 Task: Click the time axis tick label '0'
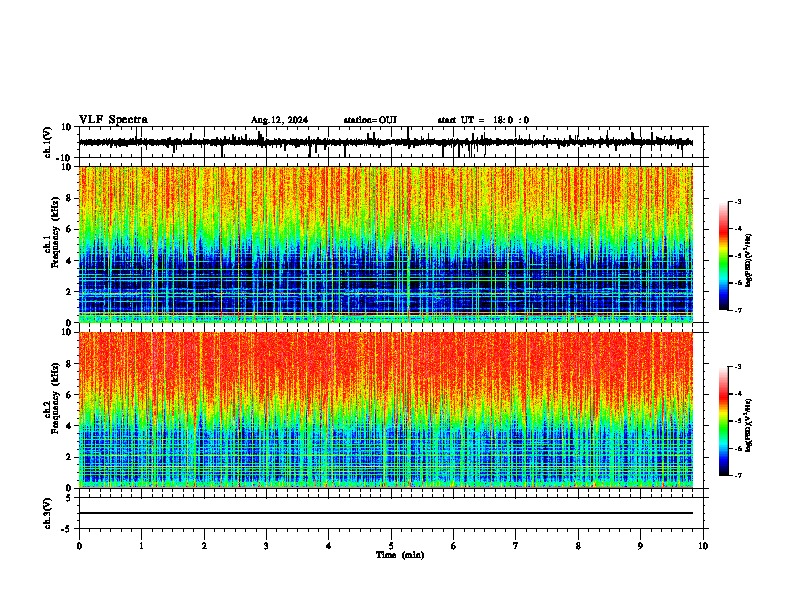click(x=79, y=546)
